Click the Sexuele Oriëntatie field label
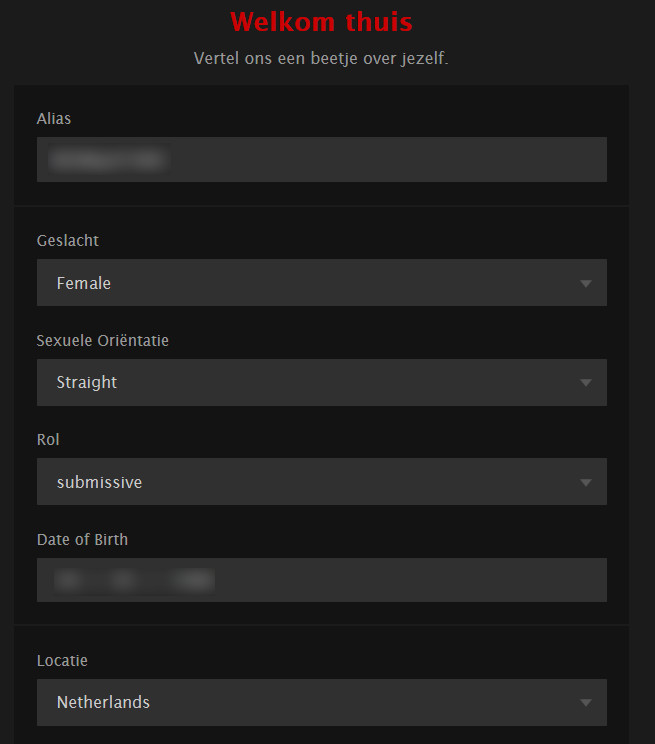 [x=103, y=341]
